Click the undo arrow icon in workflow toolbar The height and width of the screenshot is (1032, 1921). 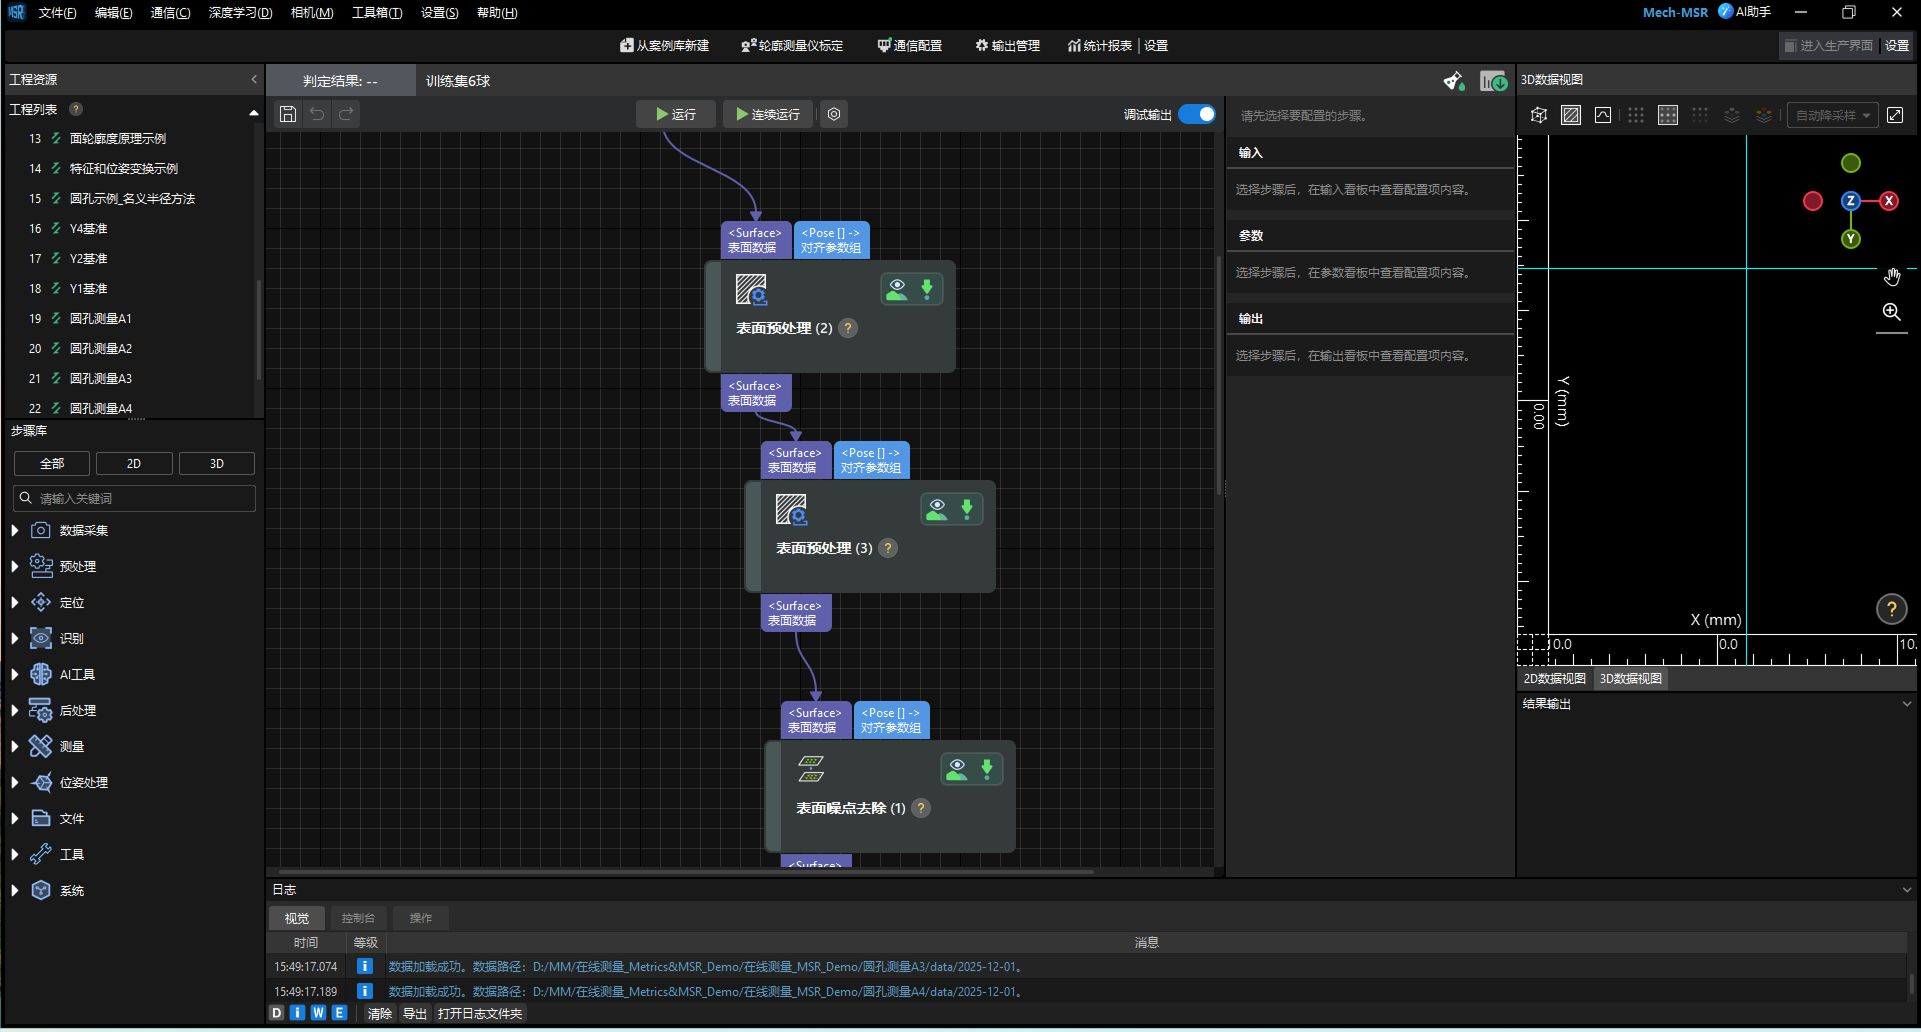317,114
